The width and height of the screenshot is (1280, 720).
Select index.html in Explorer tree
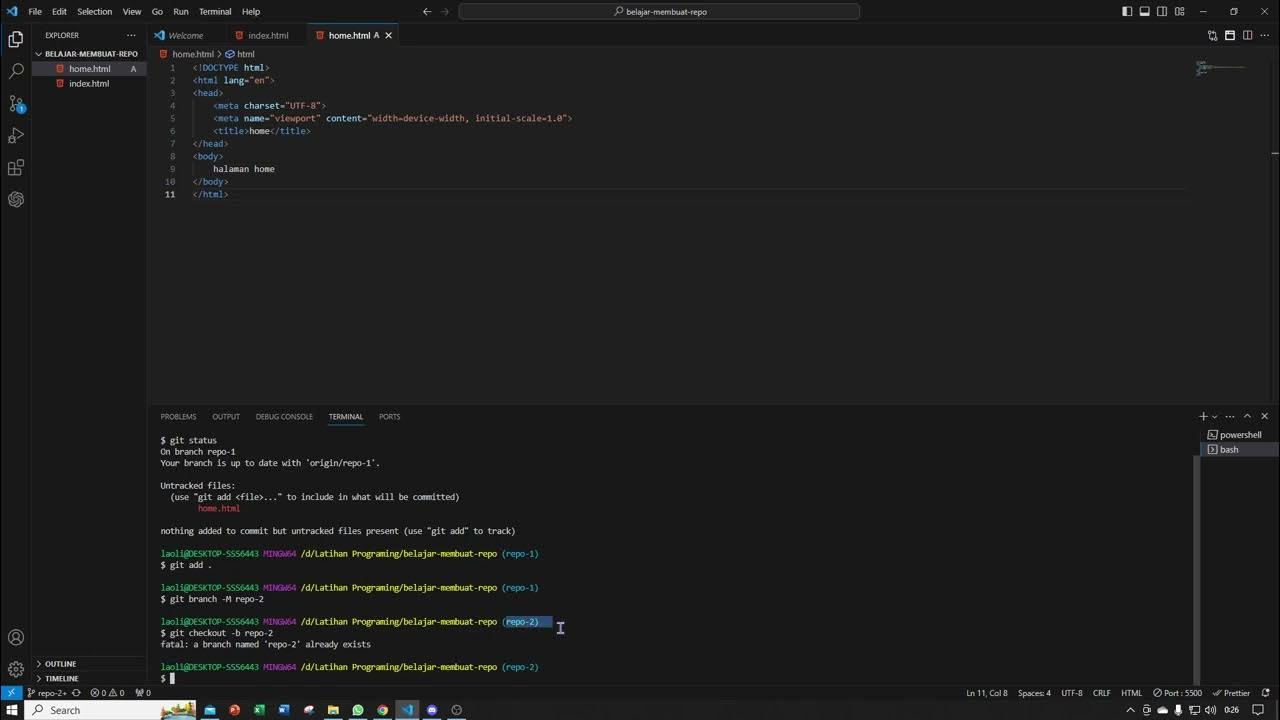pos(89,84)
